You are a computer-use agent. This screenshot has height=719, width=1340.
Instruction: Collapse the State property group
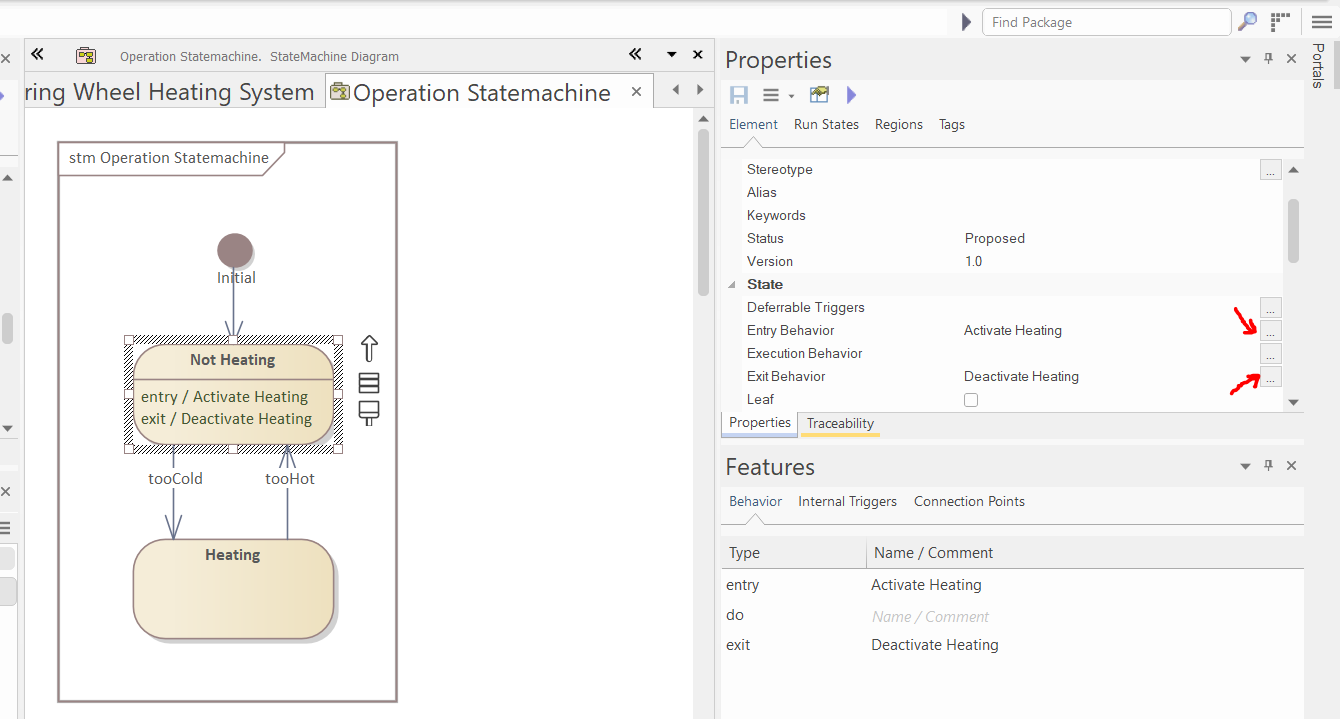point(731,285)
